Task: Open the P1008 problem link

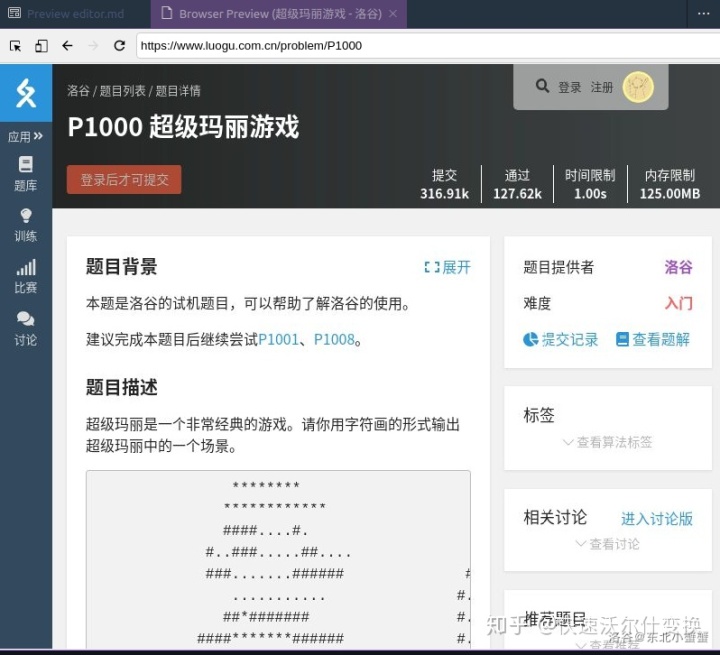Action: tap(334, 339)
